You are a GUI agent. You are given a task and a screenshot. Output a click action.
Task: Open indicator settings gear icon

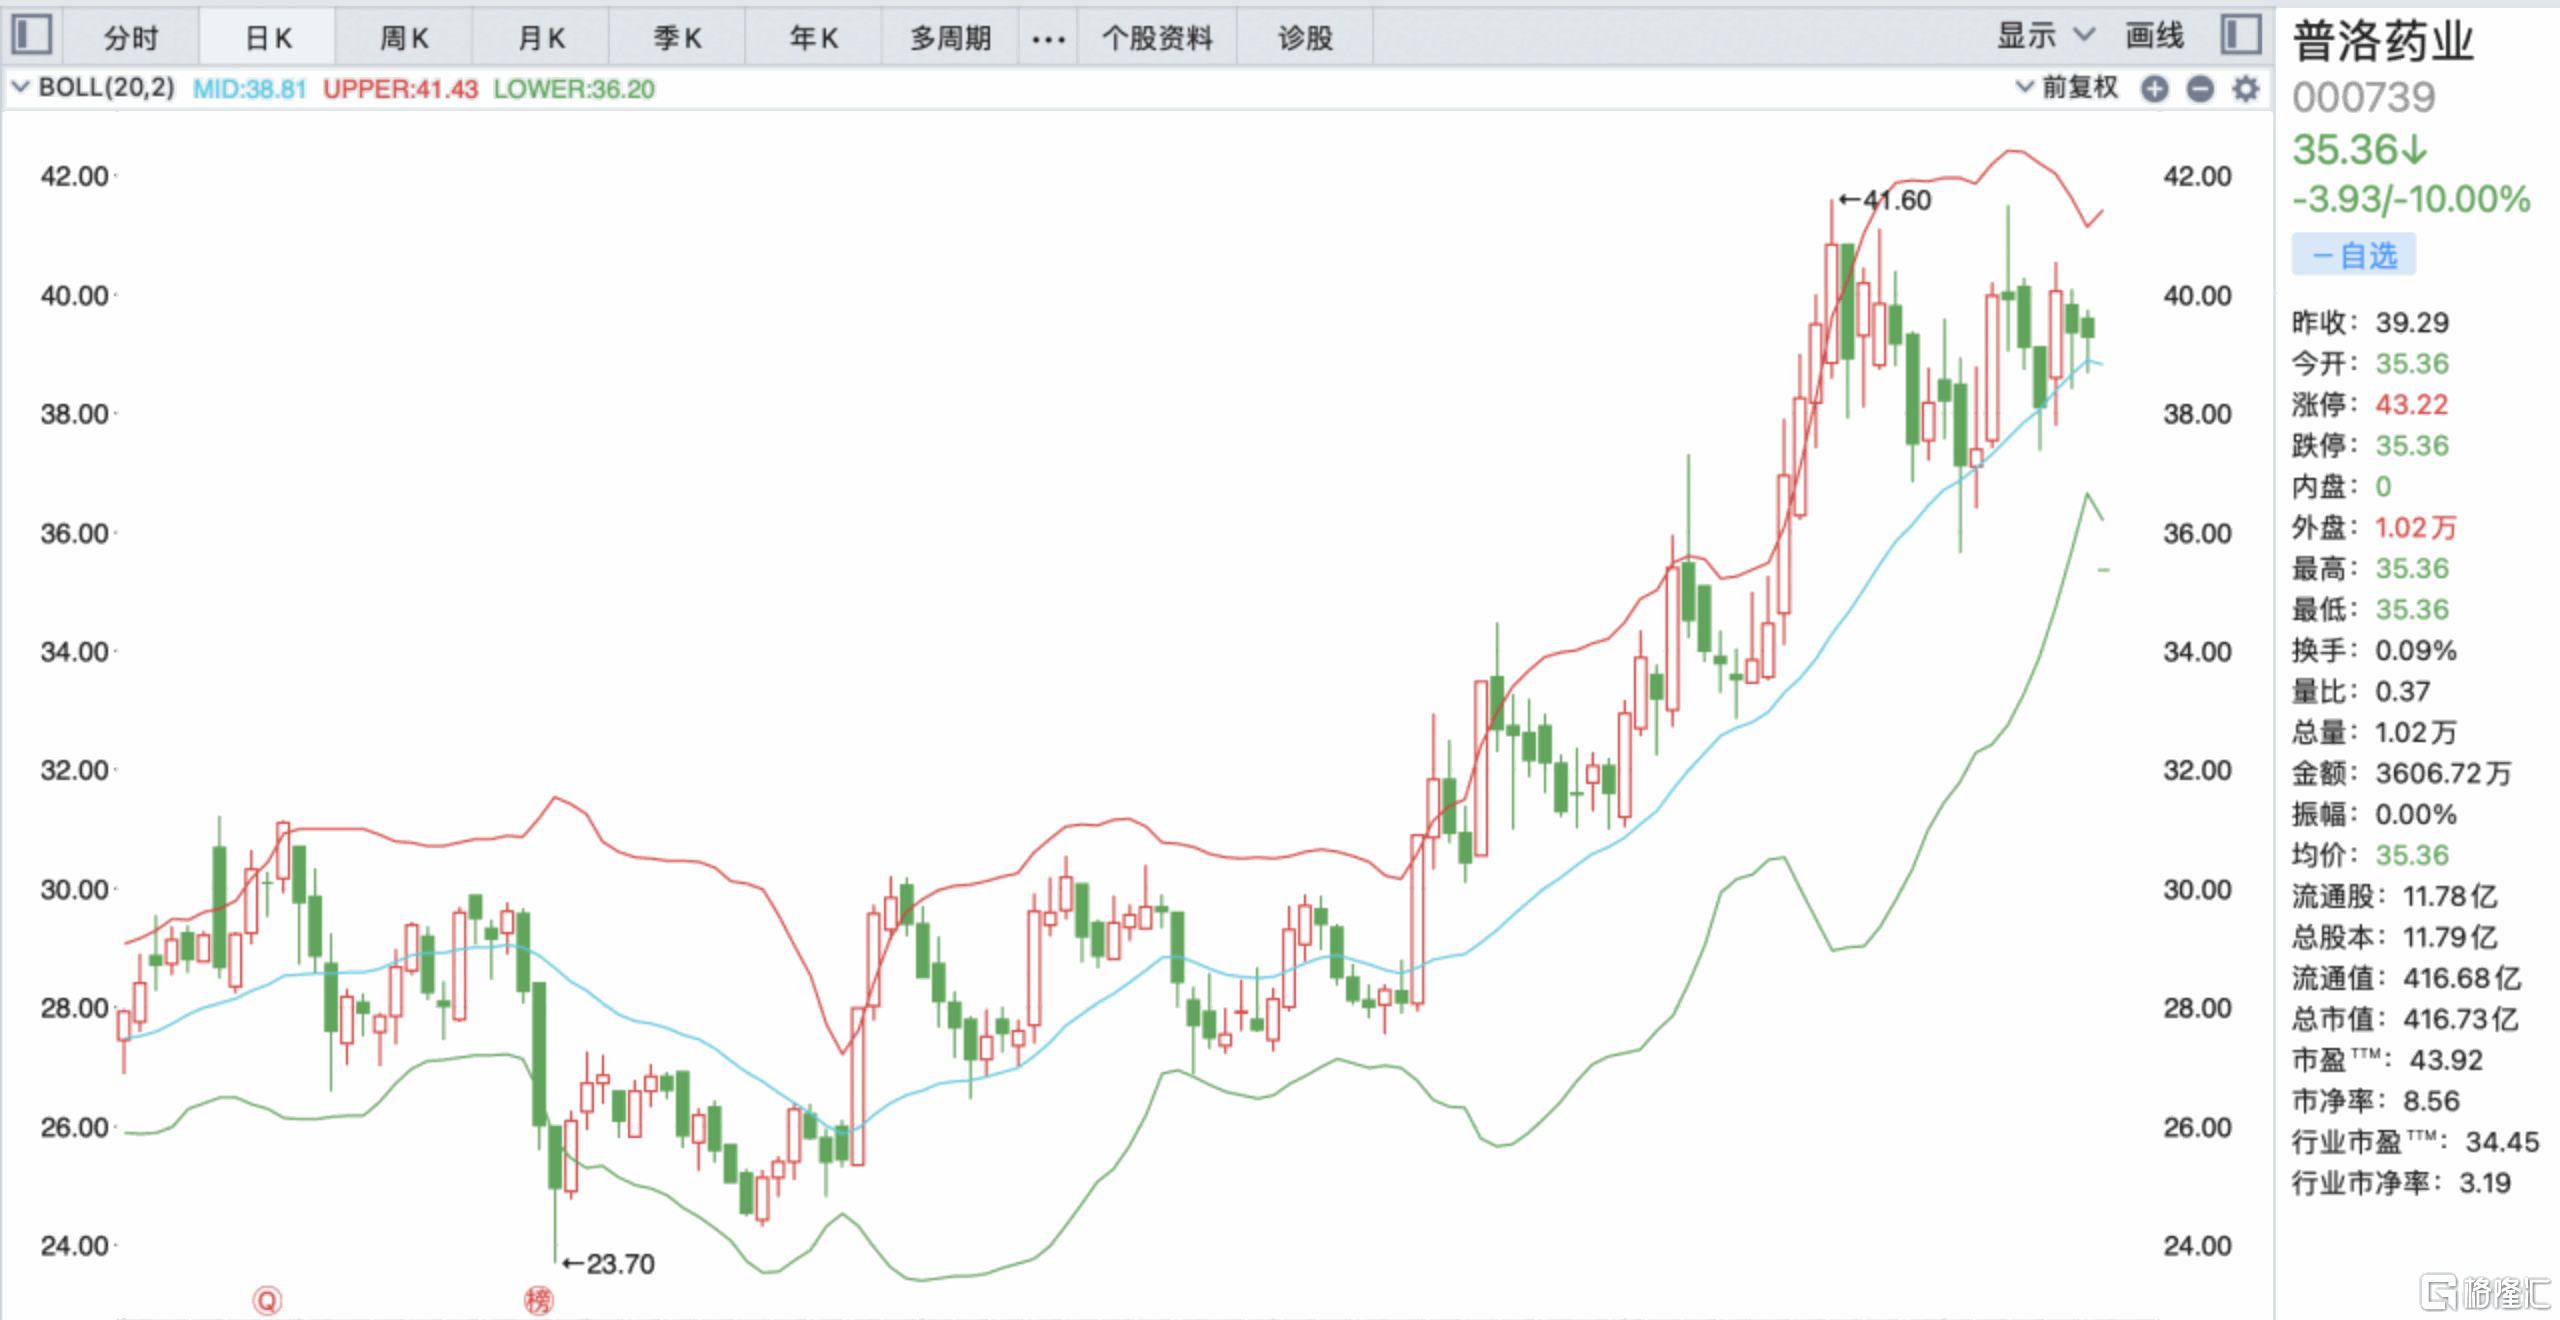(2246, 89)
